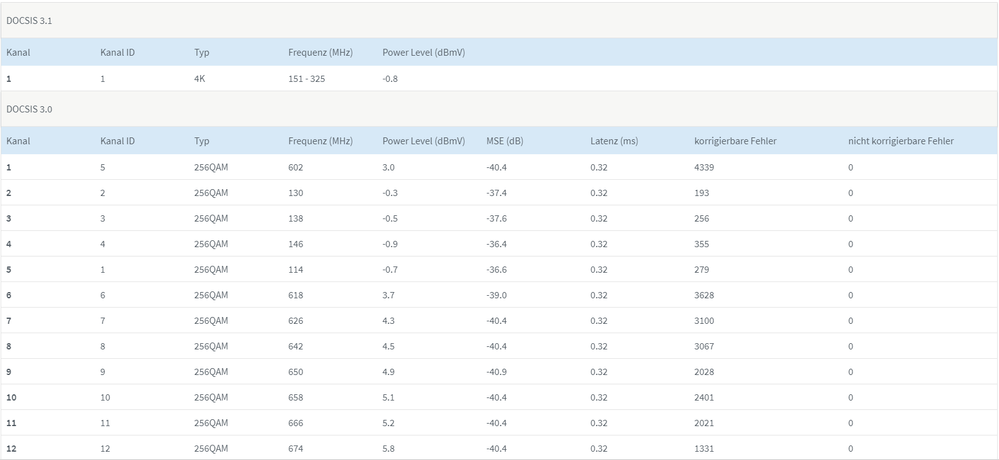The image size is (999, 460).
Task: Click nicht korrigierbare Fehler column header
Action: pyautogui.click(x=900, y=141)
